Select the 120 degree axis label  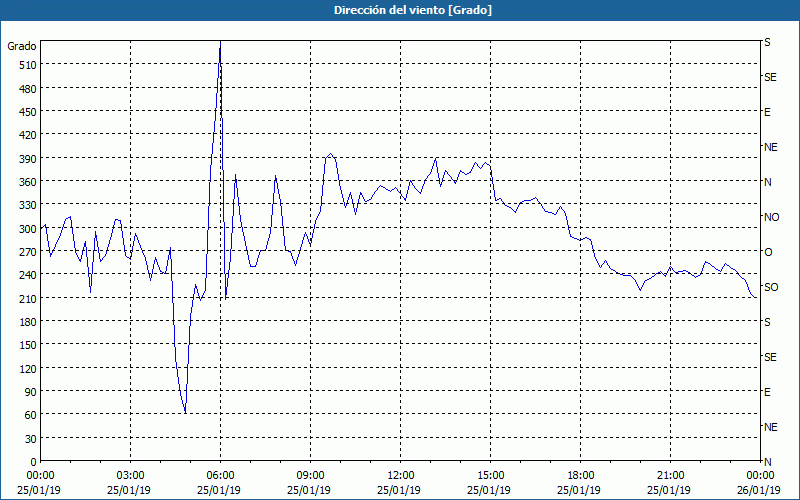tap(28, 369)
